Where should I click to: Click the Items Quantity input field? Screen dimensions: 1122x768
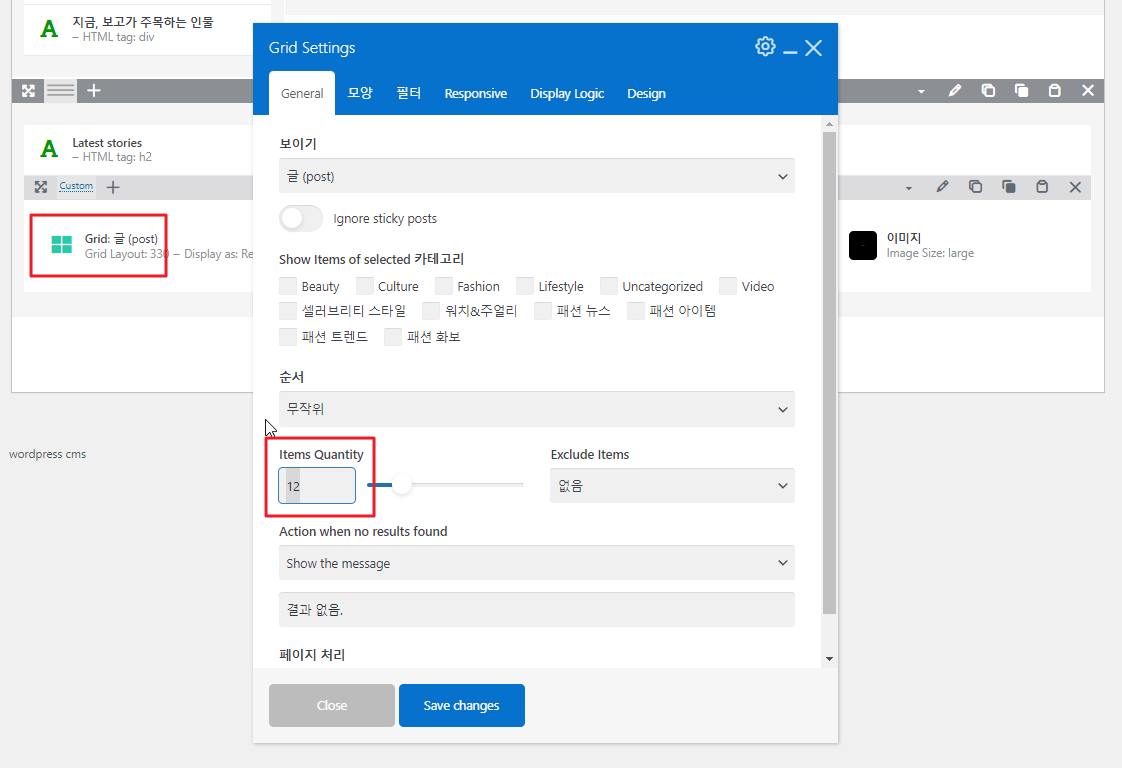click(317, 485)
